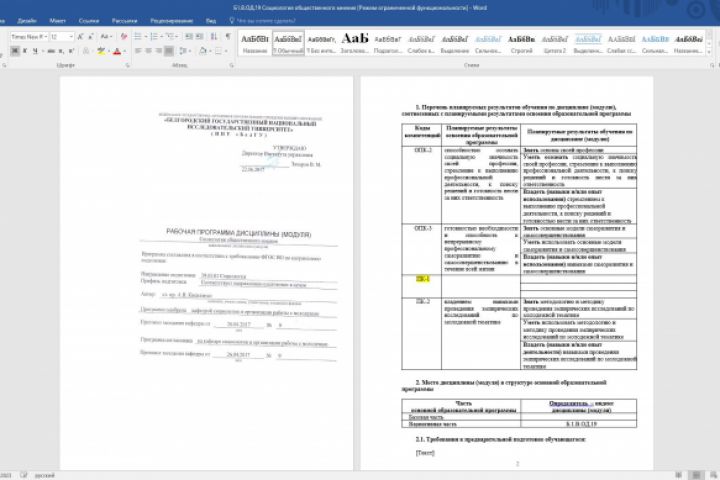
Task: Toggle show paragraph marks (¶)
Action: [x=228, y=36]
